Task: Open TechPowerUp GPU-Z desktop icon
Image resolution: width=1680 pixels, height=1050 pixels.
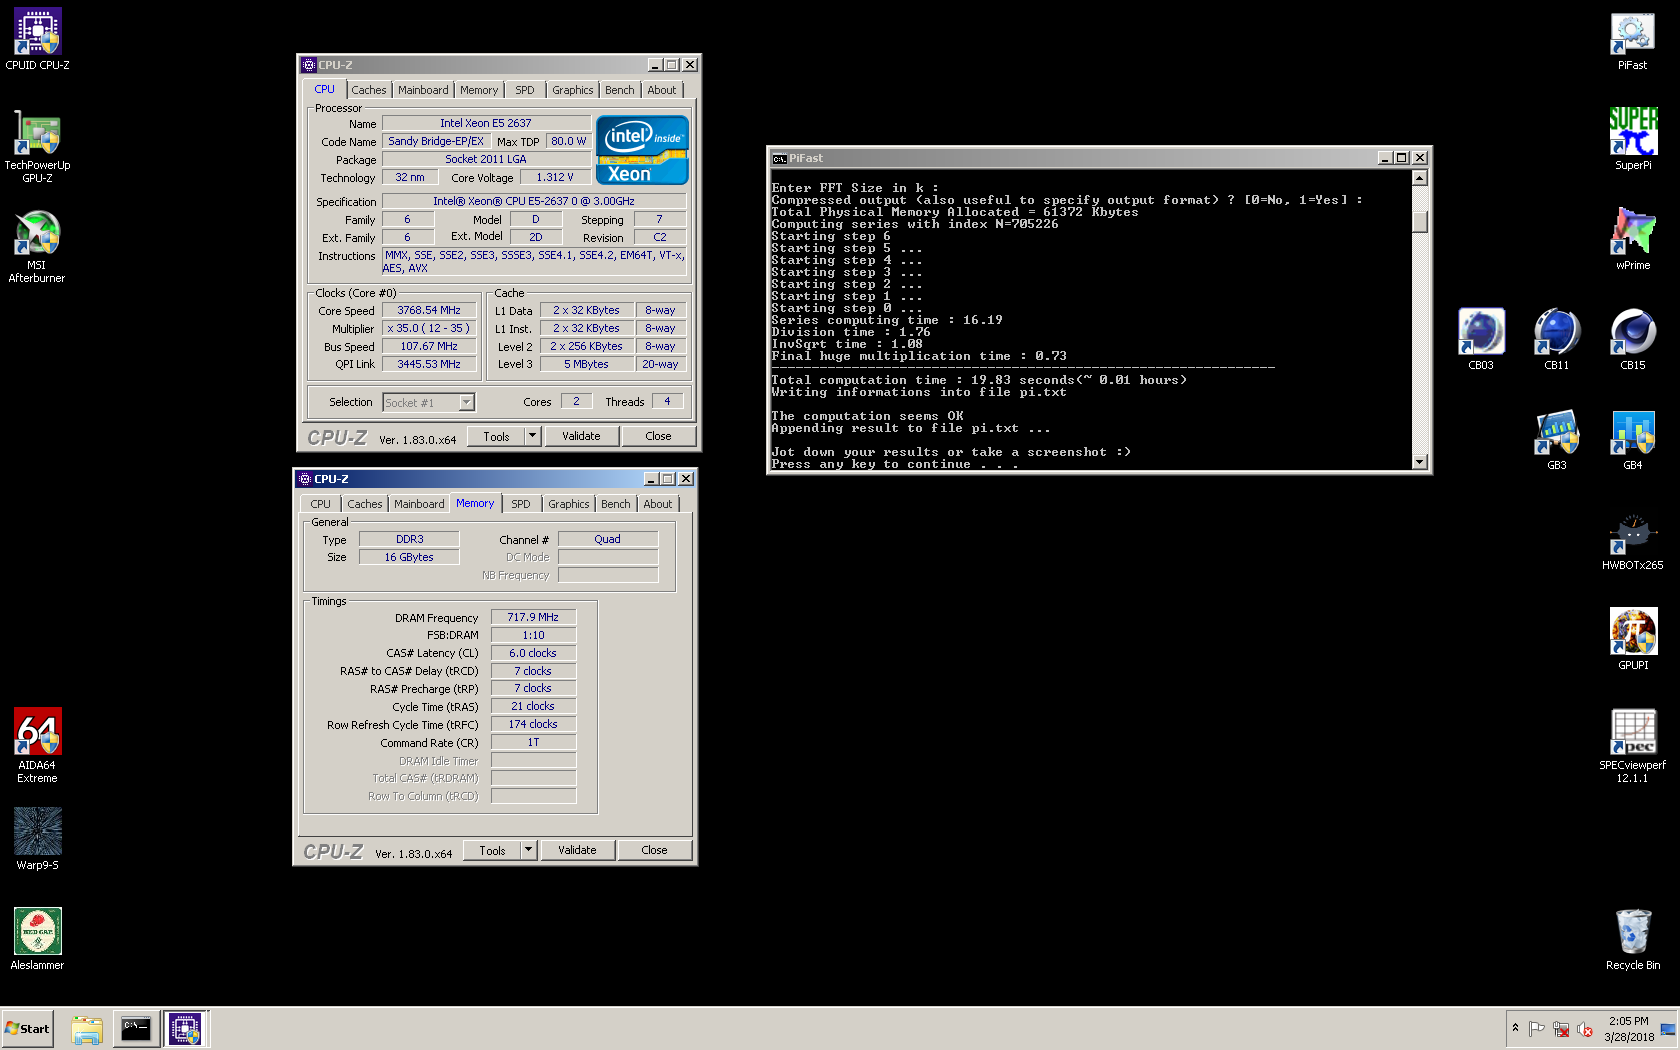Action: tap(37, 146)
